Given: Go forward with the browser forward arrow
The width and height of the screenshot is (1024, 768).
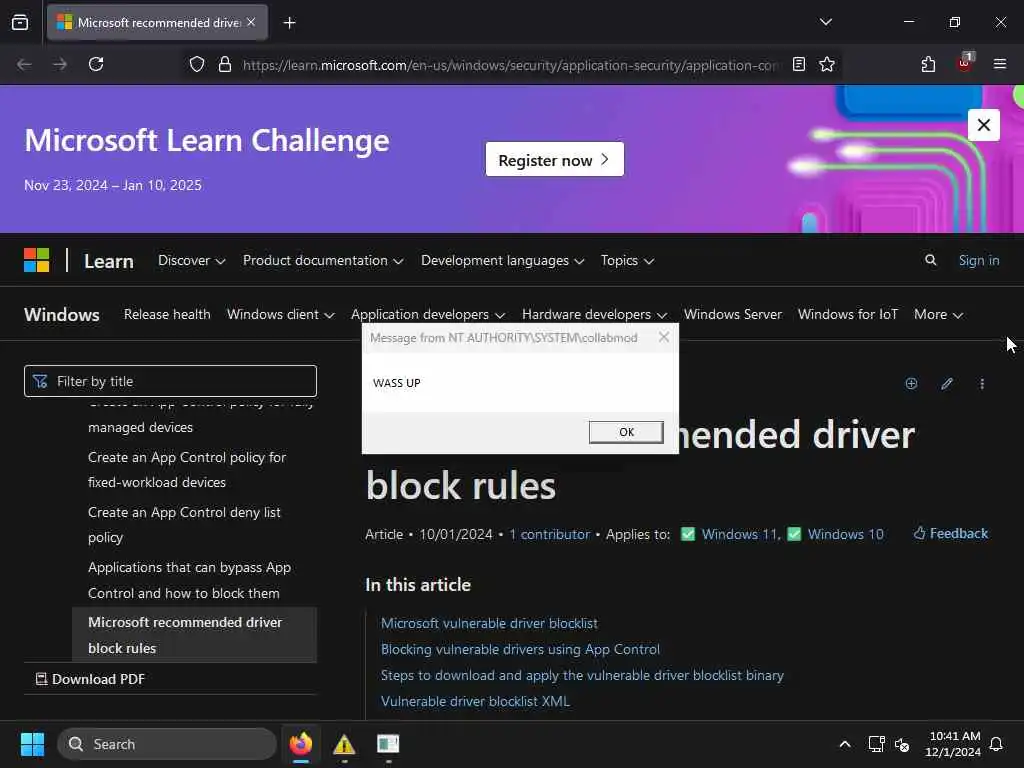Looking at the screenshot, I should point(59,64).
